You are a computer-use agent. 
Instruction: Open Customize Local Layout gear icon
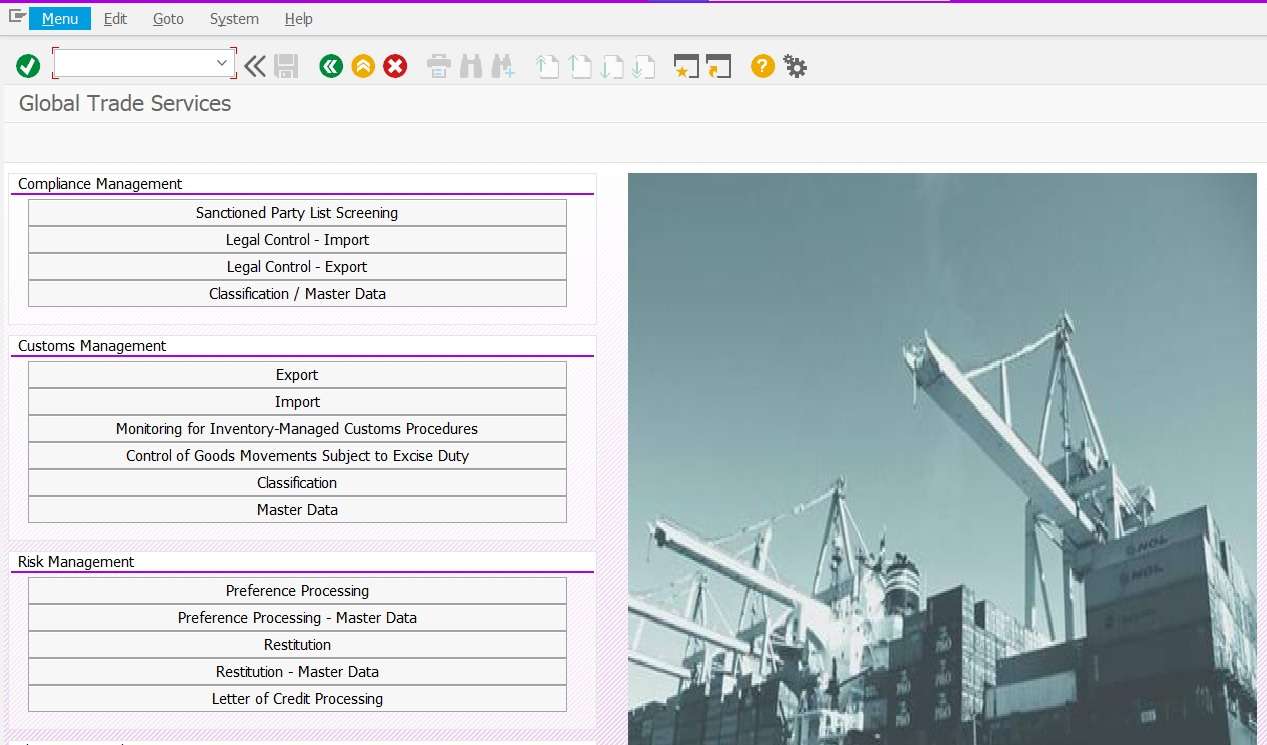point(795,67)
